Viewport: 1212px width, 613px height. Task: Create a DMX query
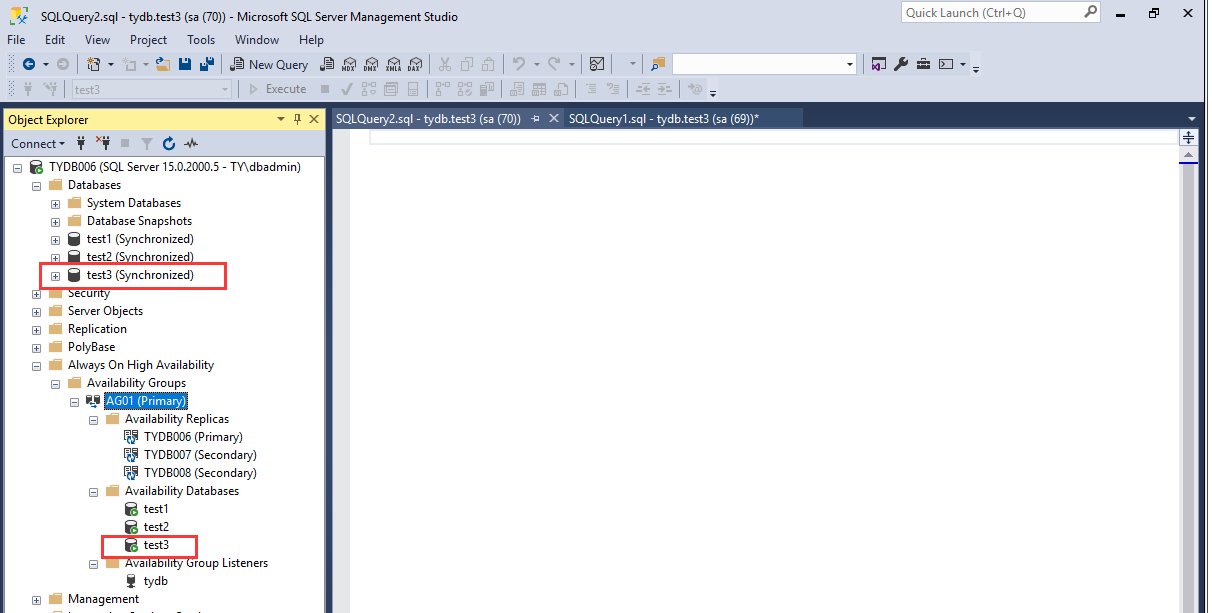[x=371, y=64]
